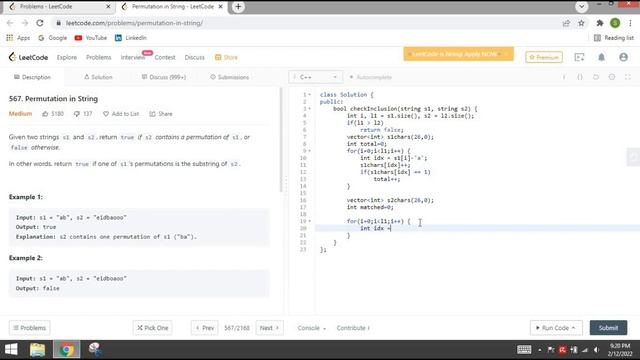Screen dimensions: 640x360
Task: Open the notifications bell
Action: (601, 57)
